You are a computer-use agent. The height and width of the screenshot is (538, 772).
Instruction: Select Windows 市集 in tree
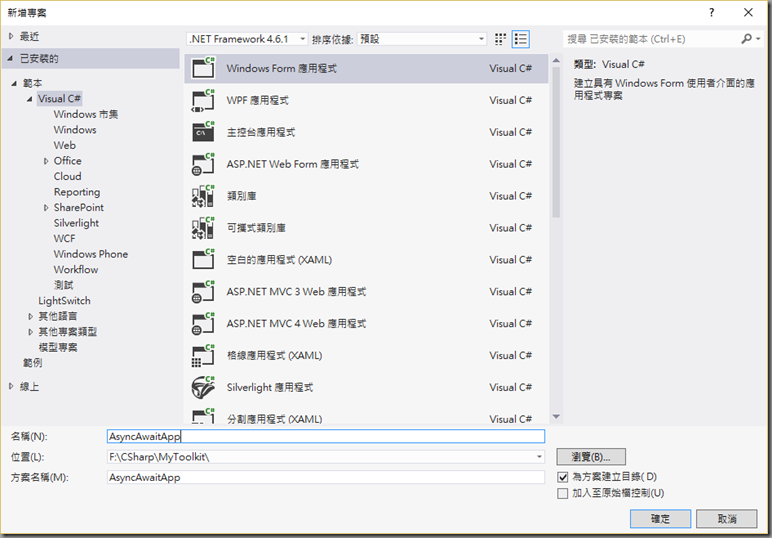tap(86, 114)
